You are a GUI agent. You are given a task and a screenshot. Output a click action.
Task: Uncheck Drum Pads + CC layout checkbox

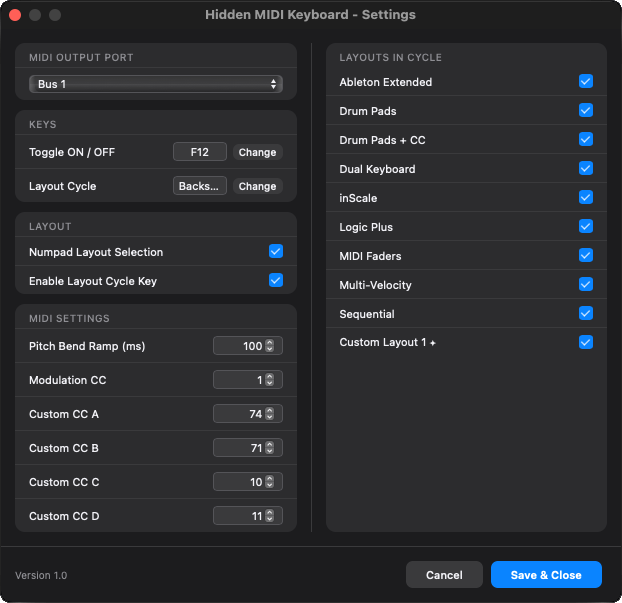click(x=586, y=139)
